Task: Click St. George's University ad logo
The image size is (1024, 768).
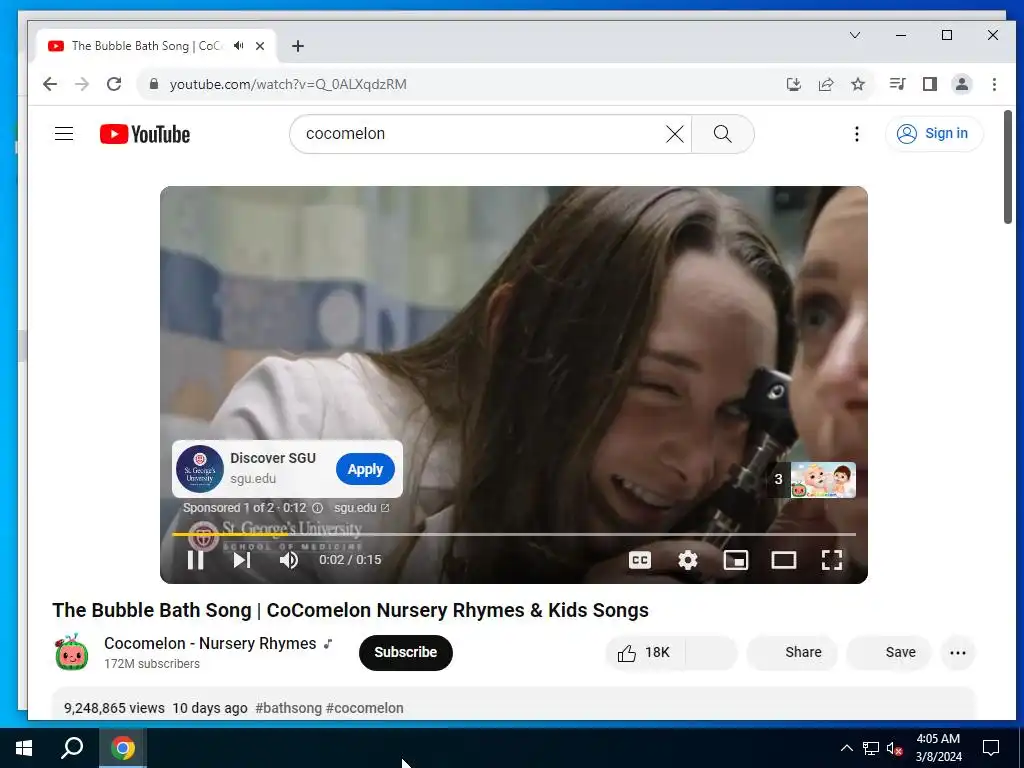Action: 200,469
